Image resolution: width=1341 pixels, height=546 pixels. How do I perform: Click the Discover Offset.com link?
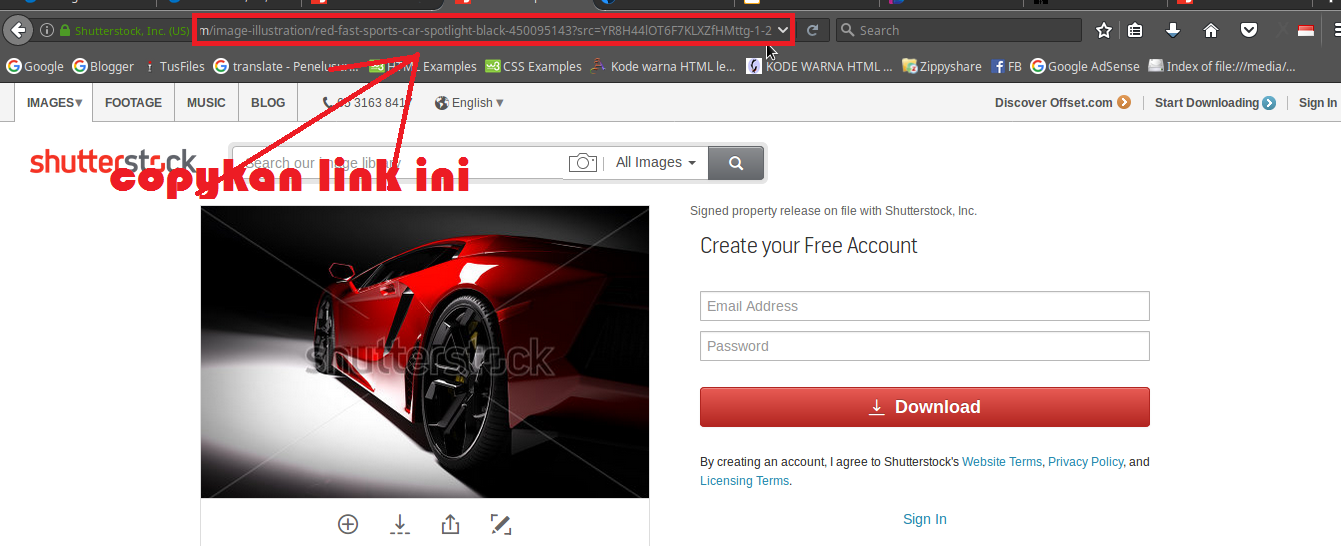coord(1062,102)
